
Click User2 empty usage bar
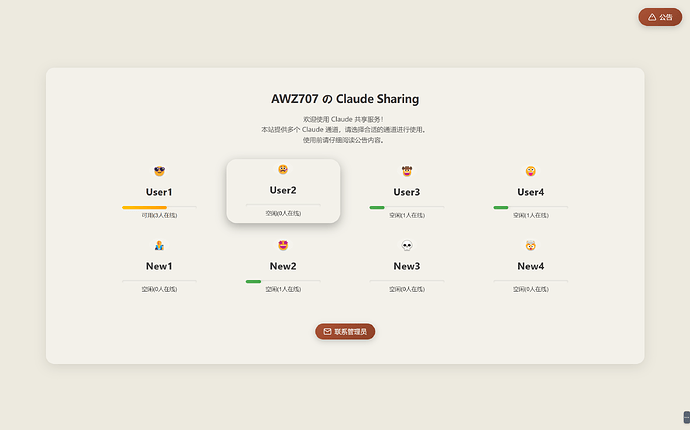(283, 205)
